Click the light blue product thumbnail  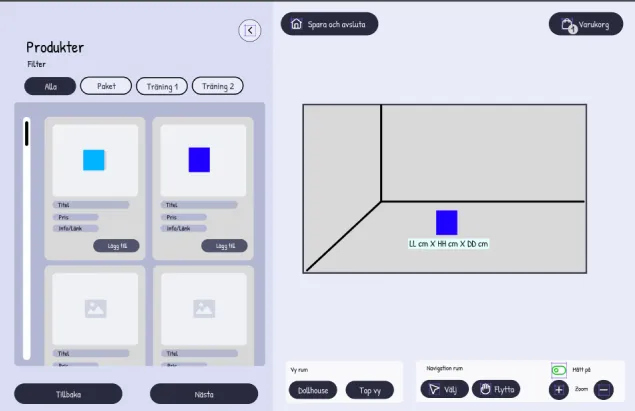point(94,160)
